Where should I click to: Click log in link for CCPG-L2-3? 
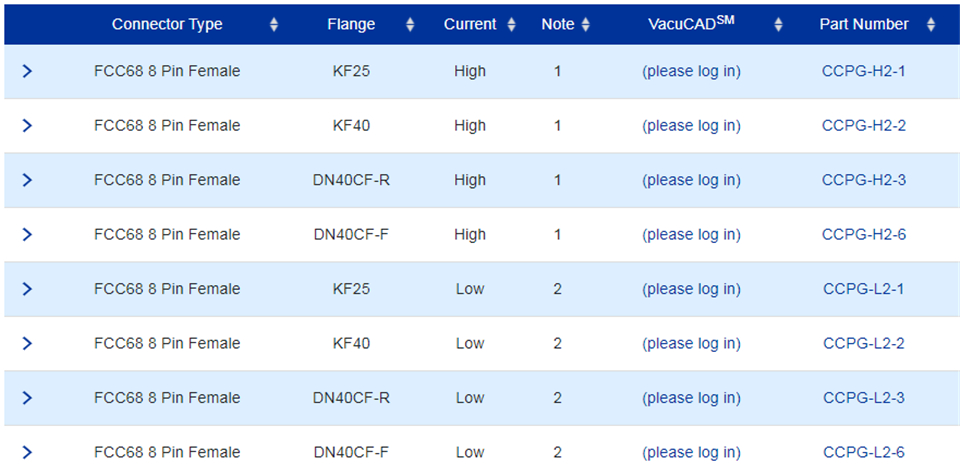point(691,398)
